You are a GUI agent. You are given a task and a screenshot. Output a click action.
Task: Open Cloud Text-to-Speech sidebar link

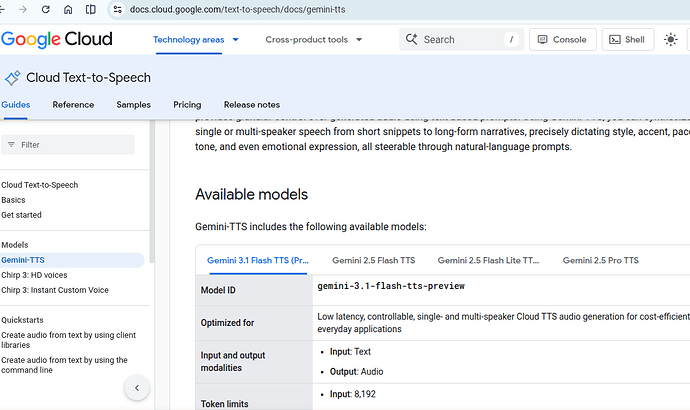[40, 185]
